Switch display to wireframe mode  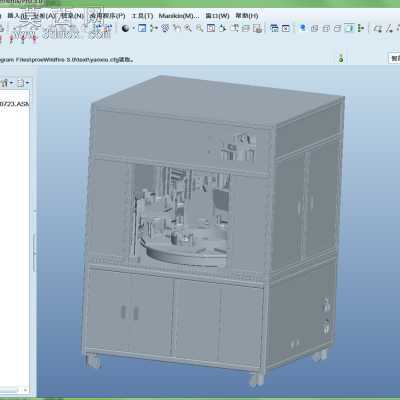click(x=314, y=28)
